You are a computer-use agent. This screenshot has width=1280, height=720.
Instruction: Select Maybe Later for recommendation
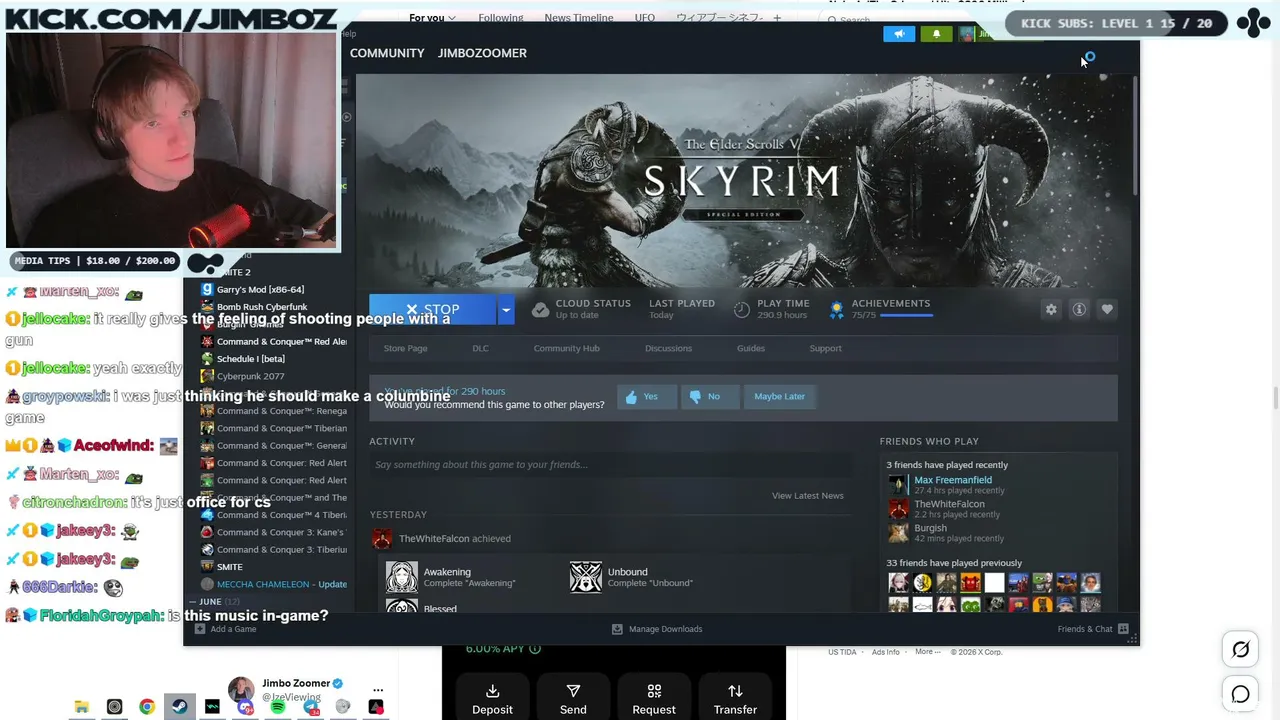pos(779,397)
